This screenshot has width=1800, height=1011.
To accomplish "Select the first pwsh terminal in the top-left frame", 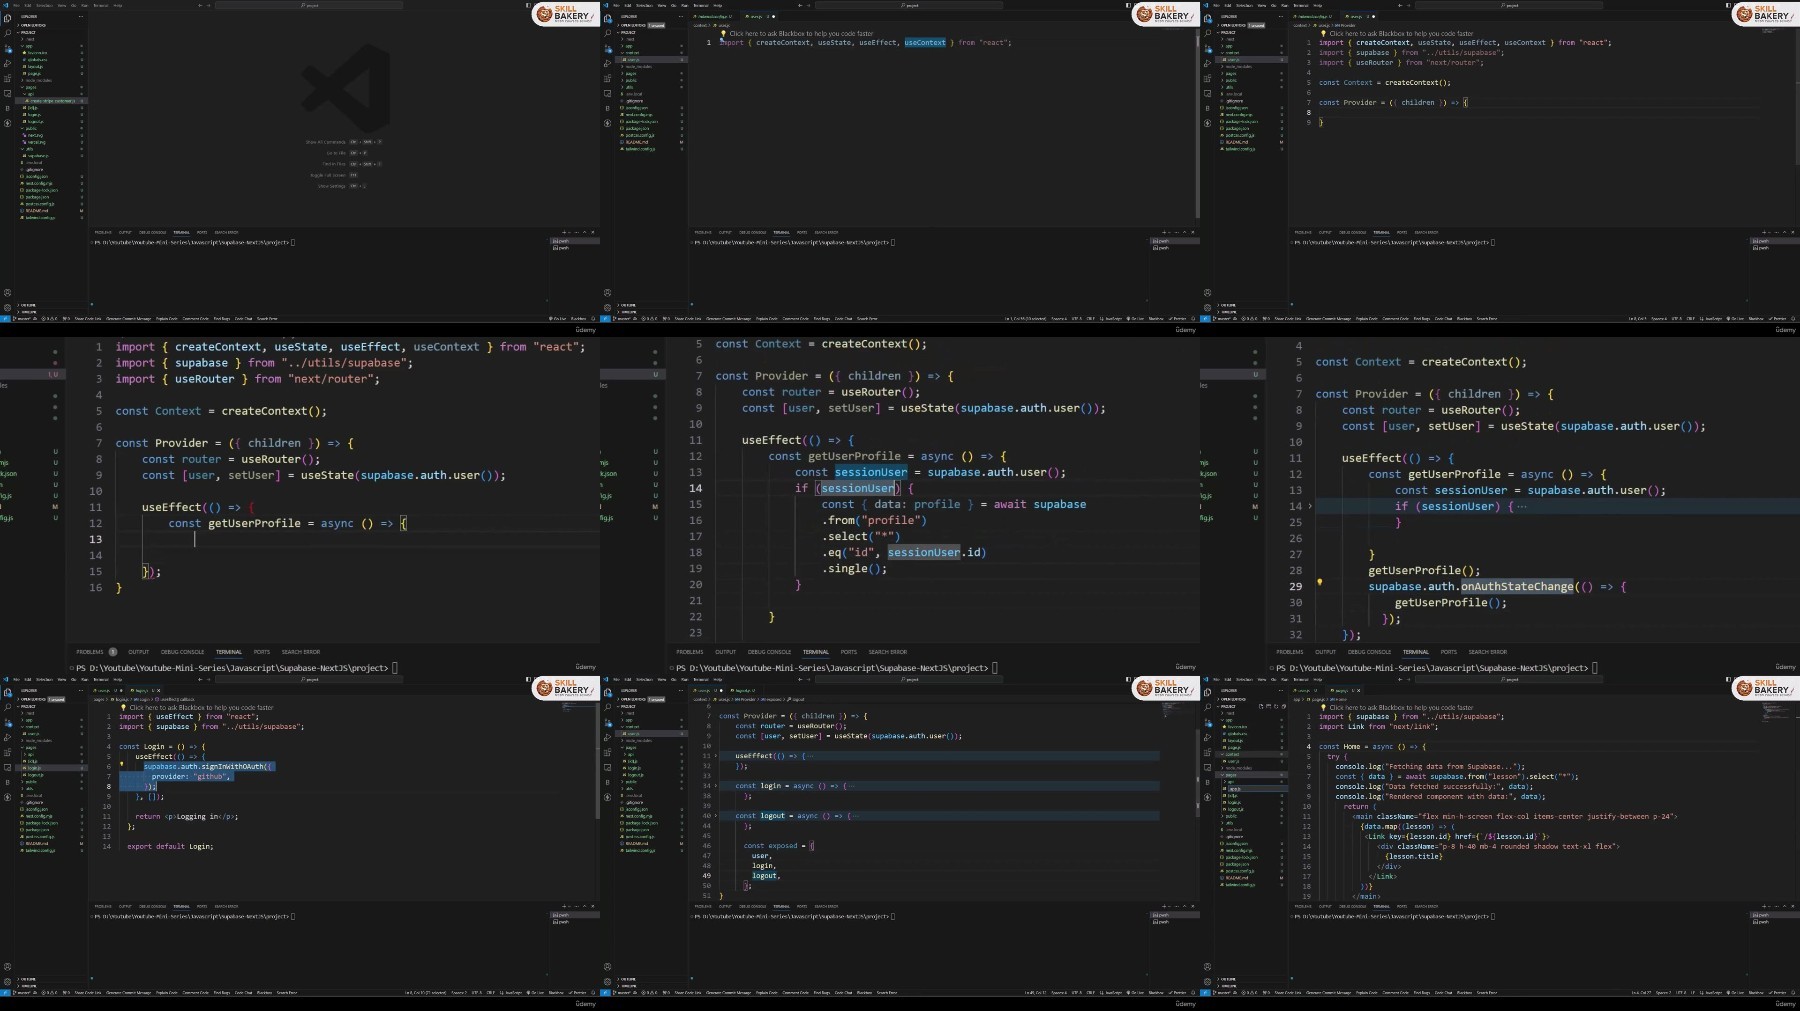I will pyautogui.click(x=573, y=241).
